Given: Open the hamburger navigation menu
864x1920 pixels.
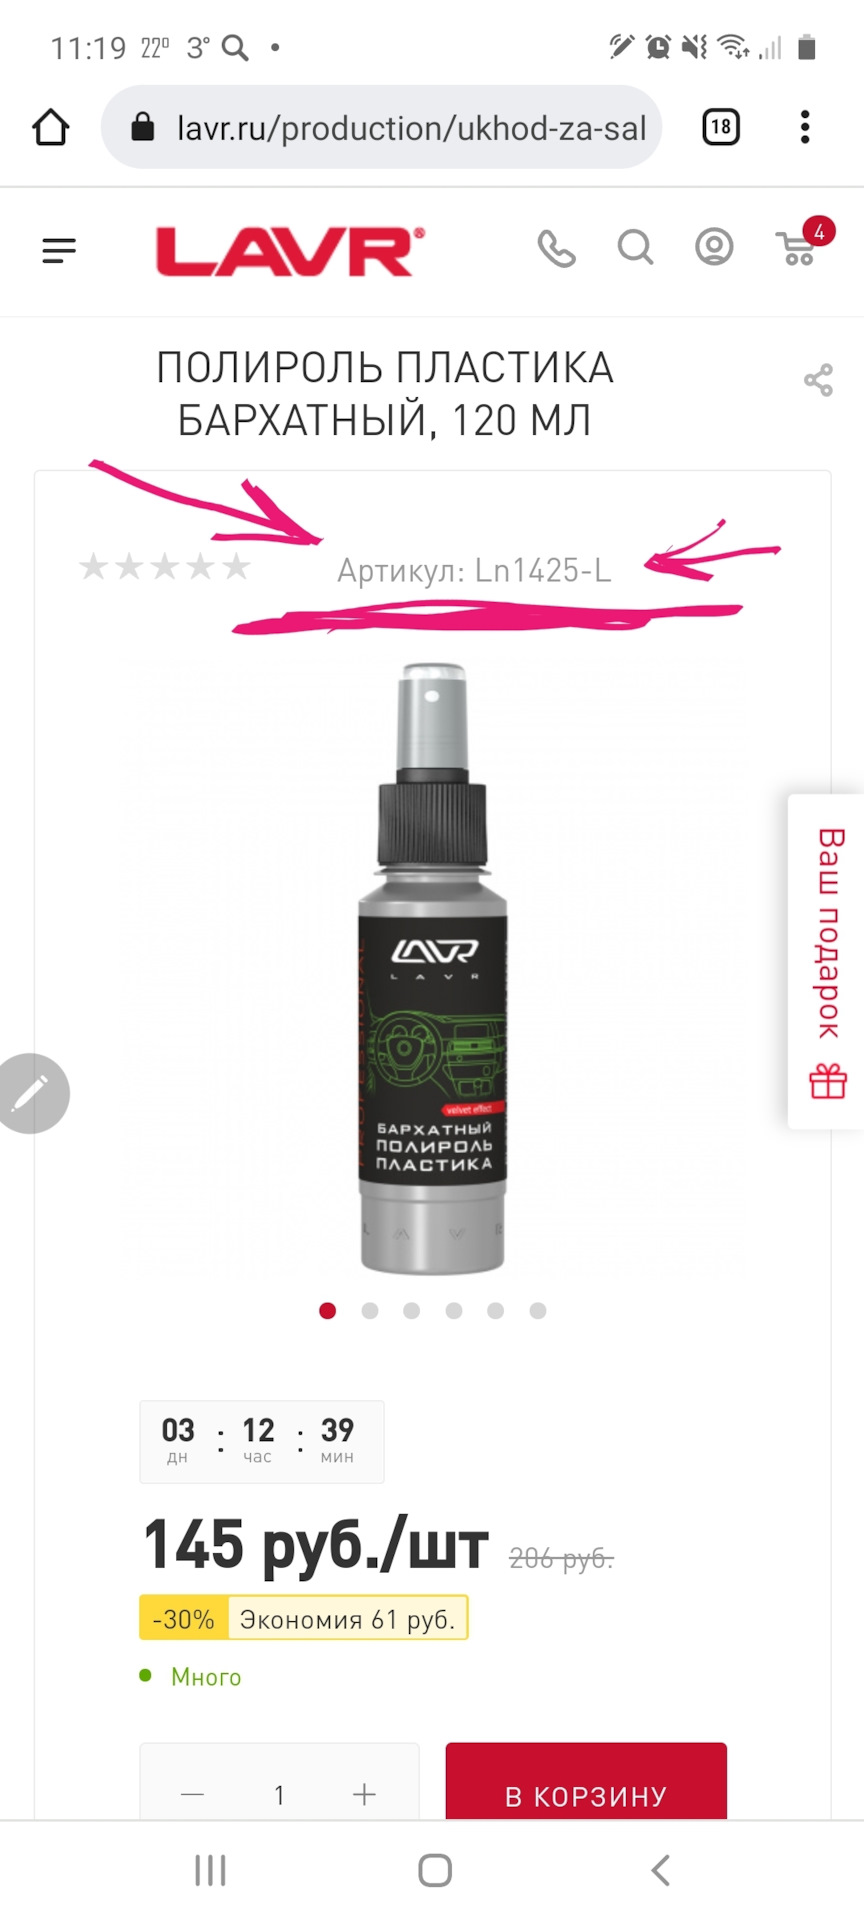Looking at the screenshot, I should [x=59, y=250].
